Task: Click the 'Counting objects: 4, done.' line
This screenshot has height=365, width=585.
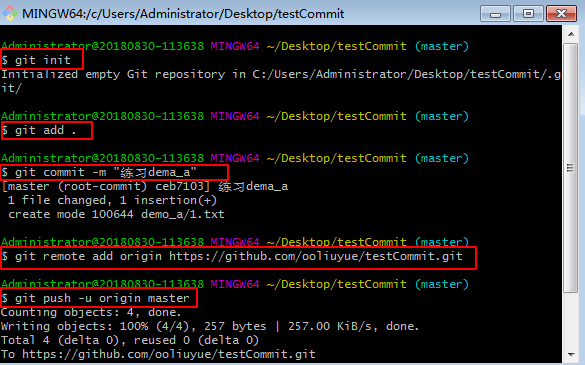Action: pos(91,312)
